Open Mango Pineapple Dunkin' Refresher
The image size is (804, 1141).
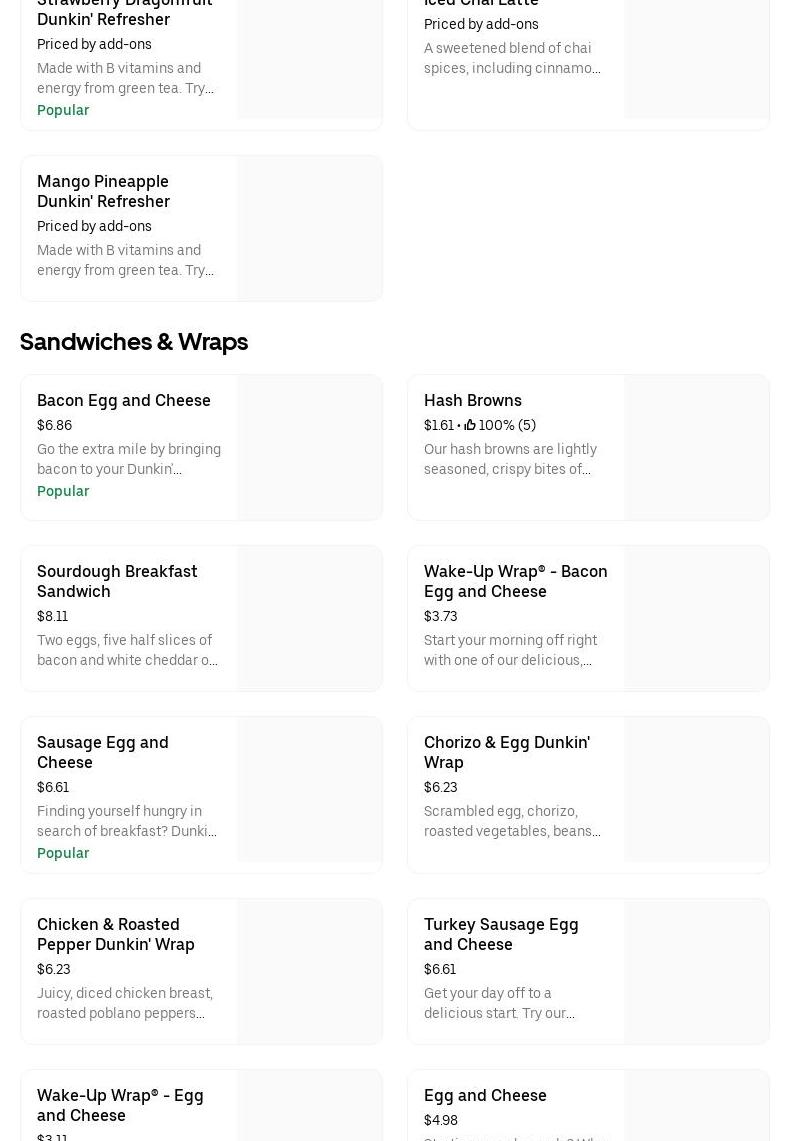(x=103, y=191)
